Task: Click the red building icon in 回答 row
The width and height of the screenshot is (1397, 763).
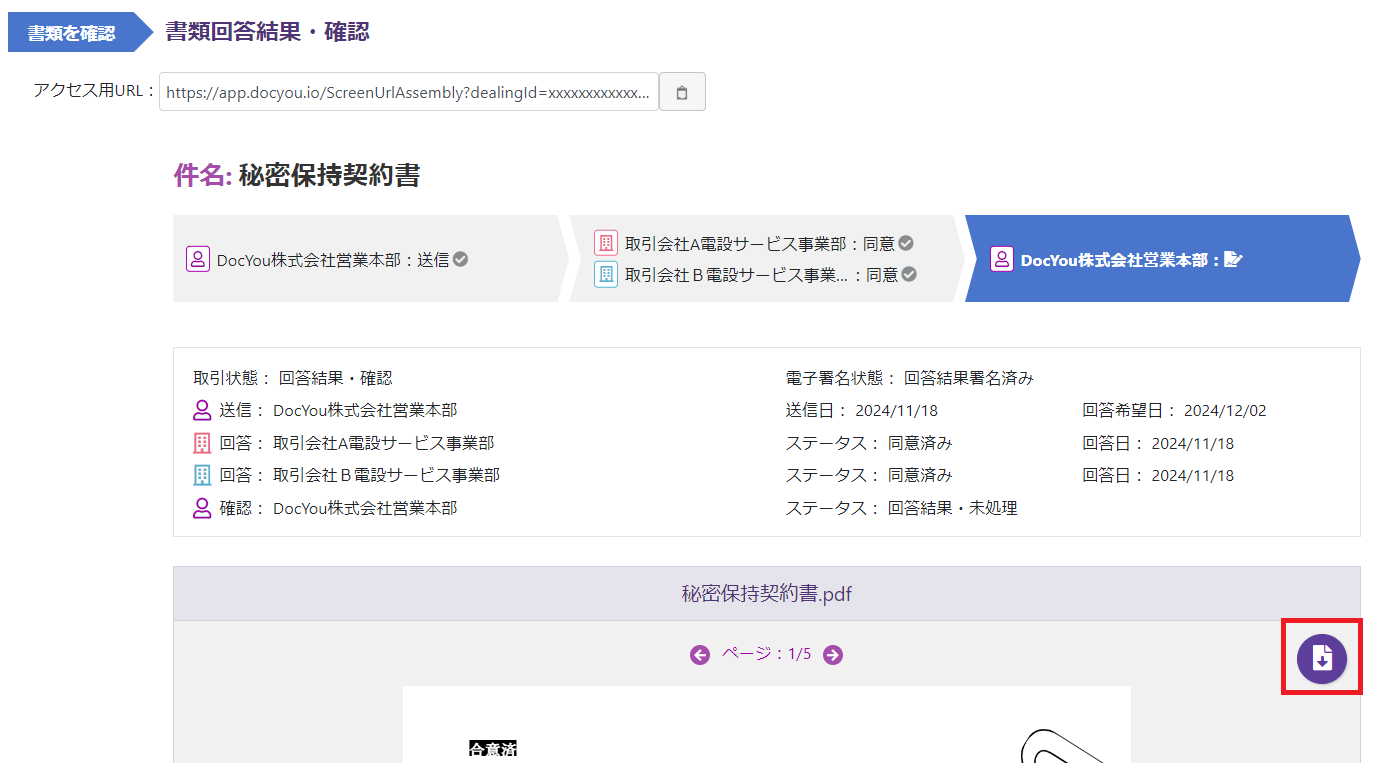Action: coord(202,443)
